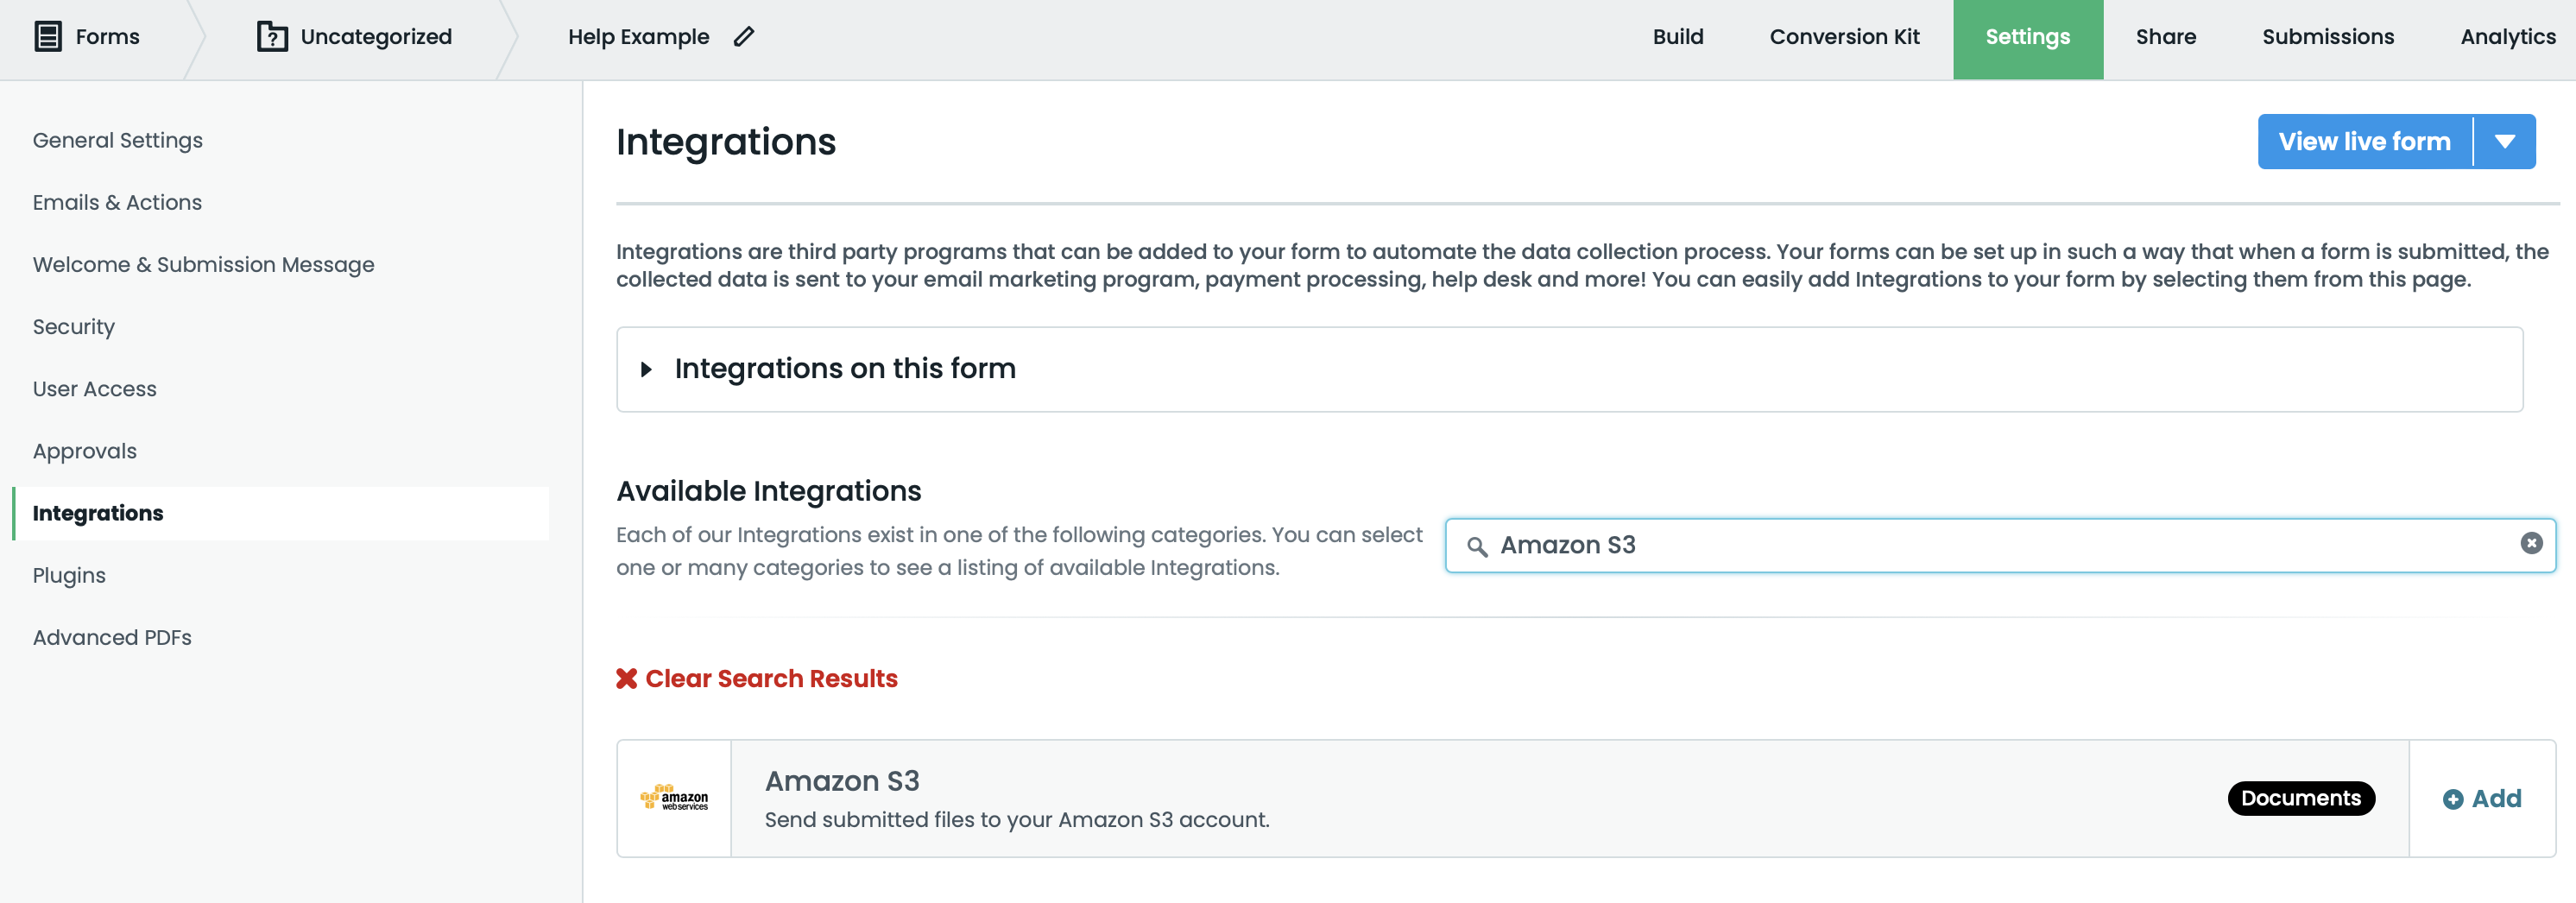2576x903 pixels.
Task: Click the Uncategorized folder icon
Action: (272, 37)
